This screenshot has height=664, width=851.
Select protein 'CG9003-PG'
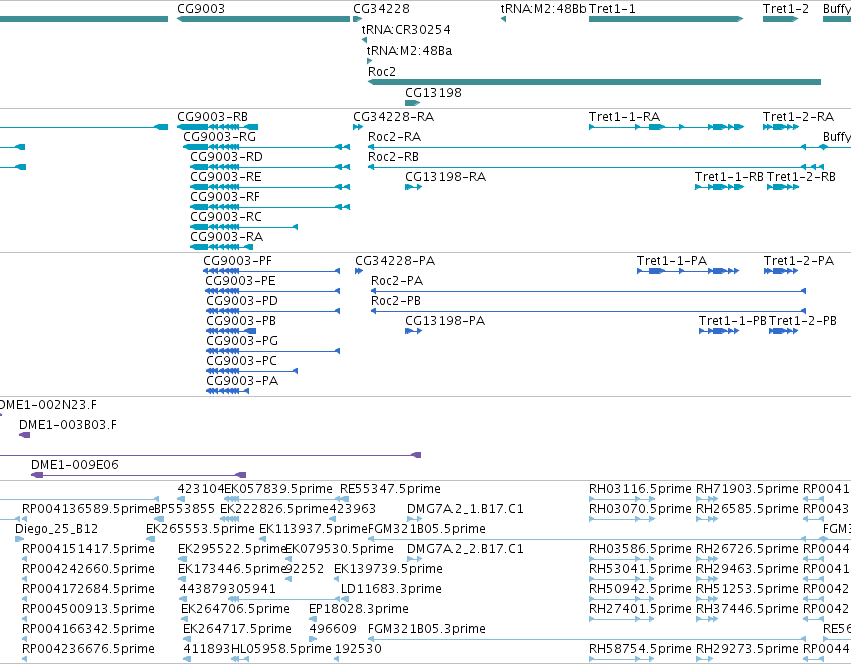(242, 341)
